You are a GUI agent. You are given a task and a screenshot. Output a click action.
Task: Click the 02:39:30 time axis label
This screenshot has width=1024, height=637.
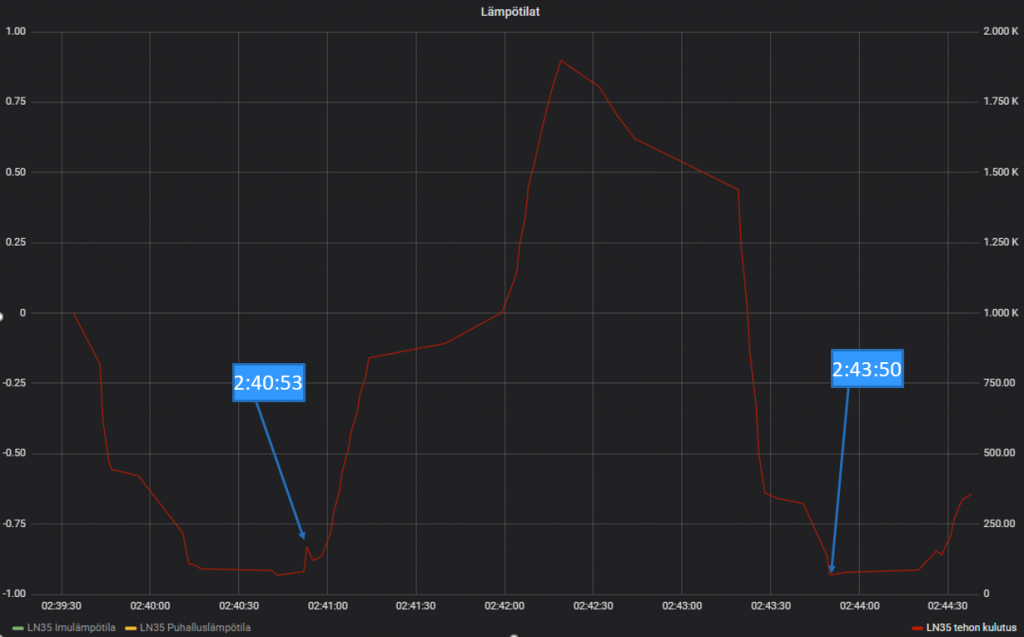[x=61, y=606]
